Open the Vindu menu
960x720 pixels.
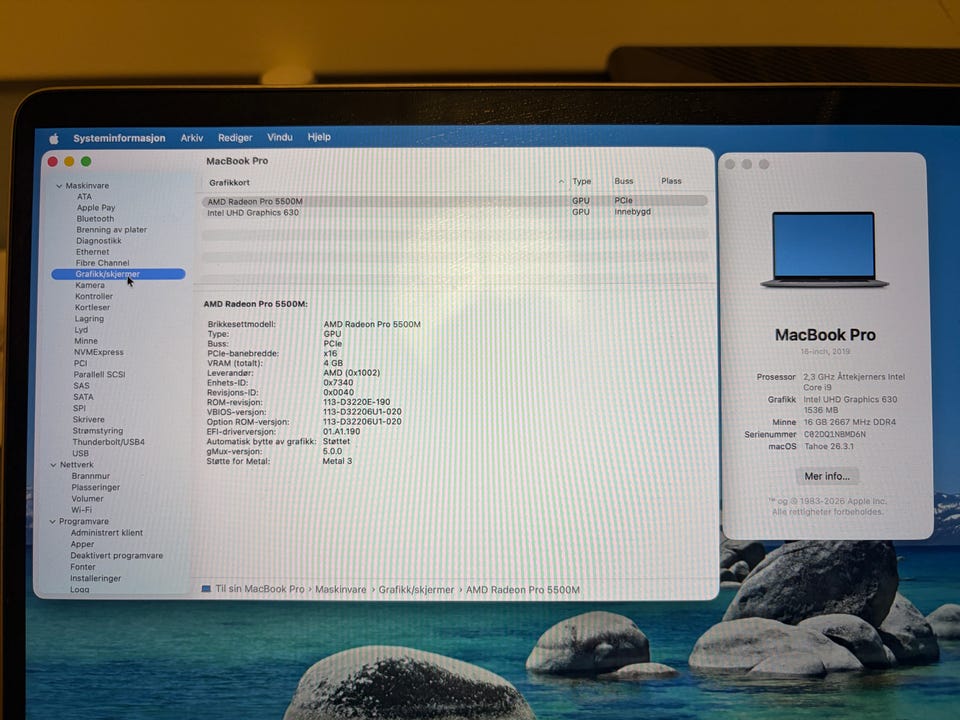[280, 137]
